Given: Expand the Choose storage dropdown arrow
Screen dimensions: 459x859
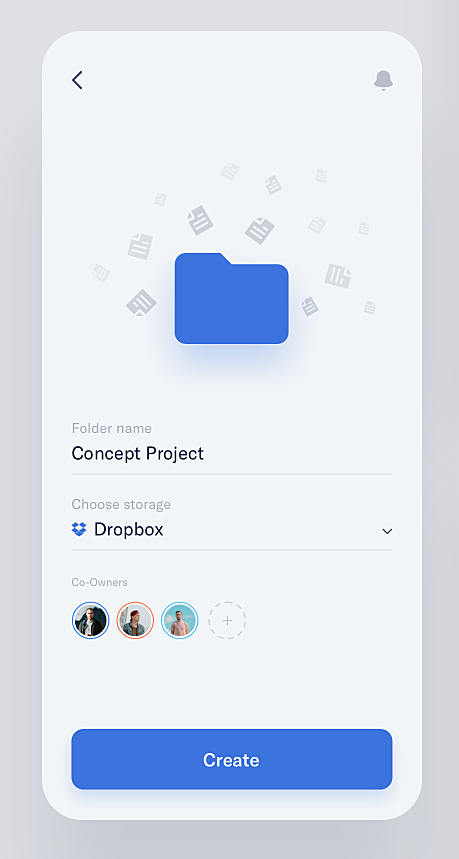Looking at the screenshot, I should pos(387,531).
